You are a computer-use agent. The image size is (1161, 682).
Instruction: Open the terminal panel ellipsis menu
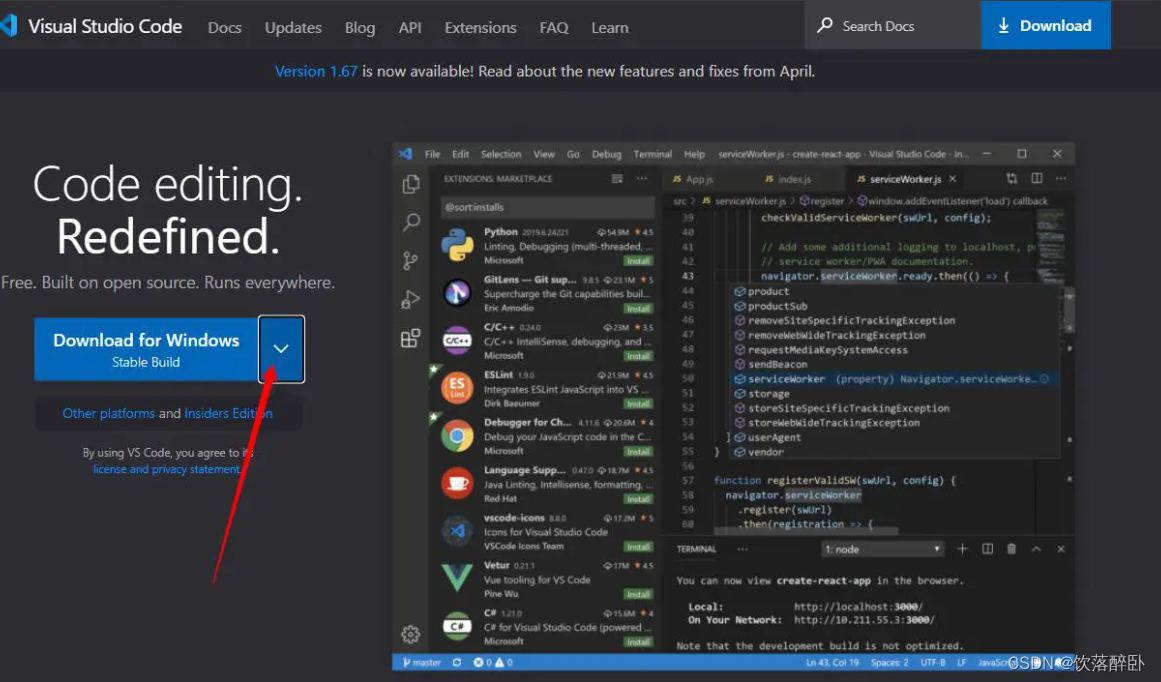(x=742, y=549)
